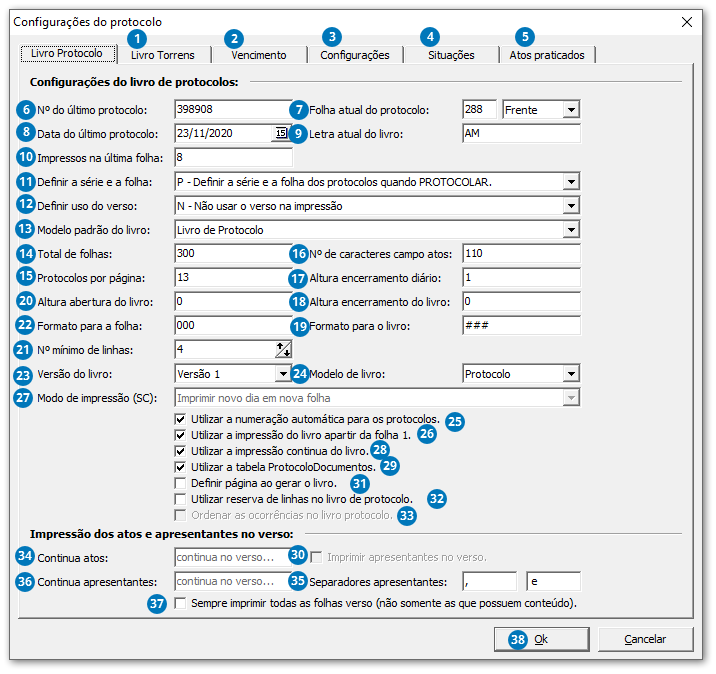The image size is (716, 674).
Task: Click the Impressos na última folha field
Action: click(233, 158)
